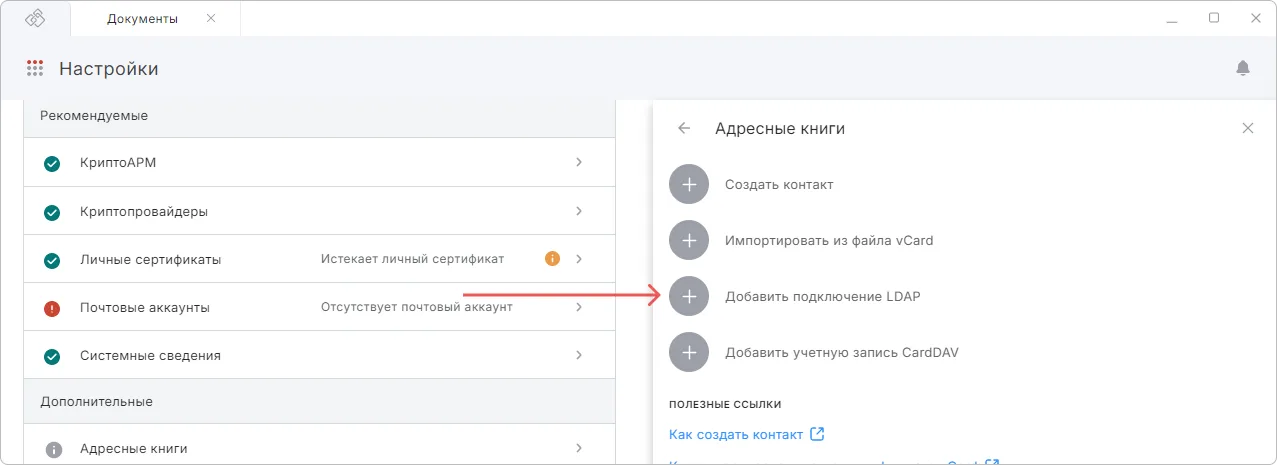The height and width of the screenshot is (465, 1277).
Task: Click the Отсутствует почтовый аккаунт status text
Action: coord(416,307)
